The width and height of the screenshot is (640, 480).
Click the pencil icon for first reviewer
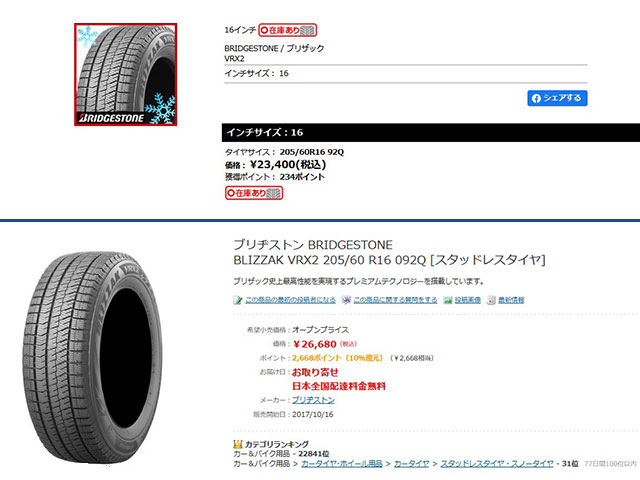click(238, 300)
